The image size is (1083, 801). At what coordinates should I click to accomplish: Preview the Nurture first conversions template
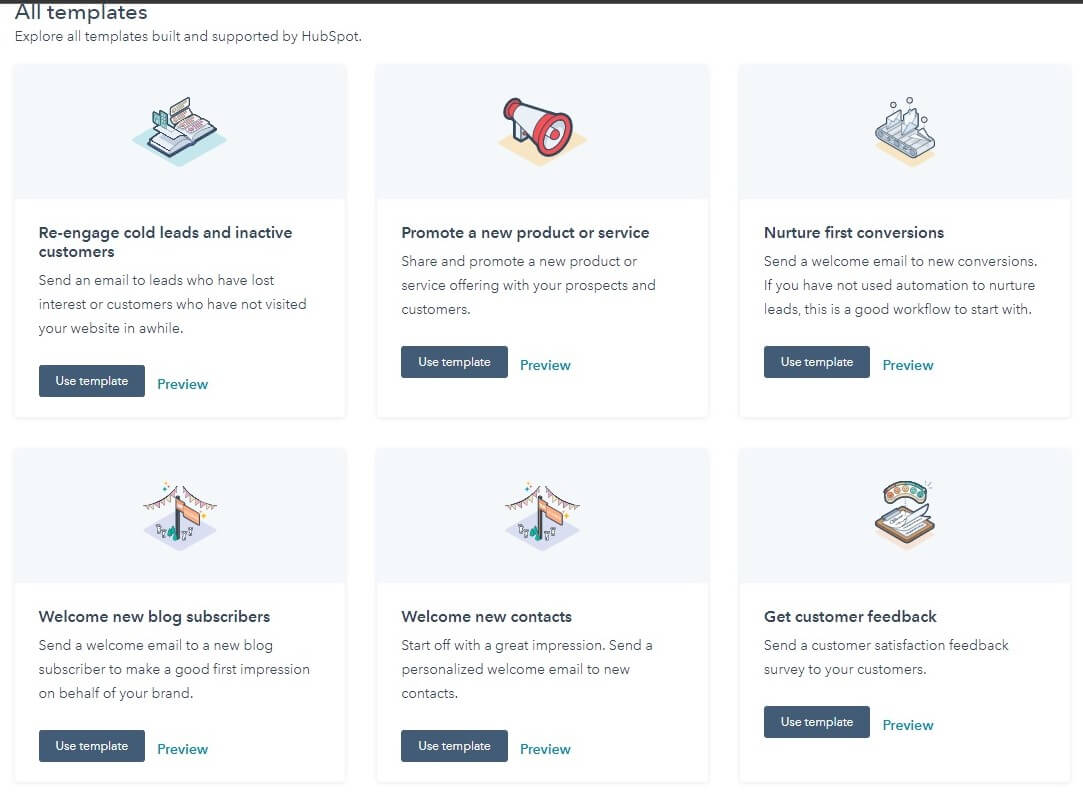tap(907, 365)
